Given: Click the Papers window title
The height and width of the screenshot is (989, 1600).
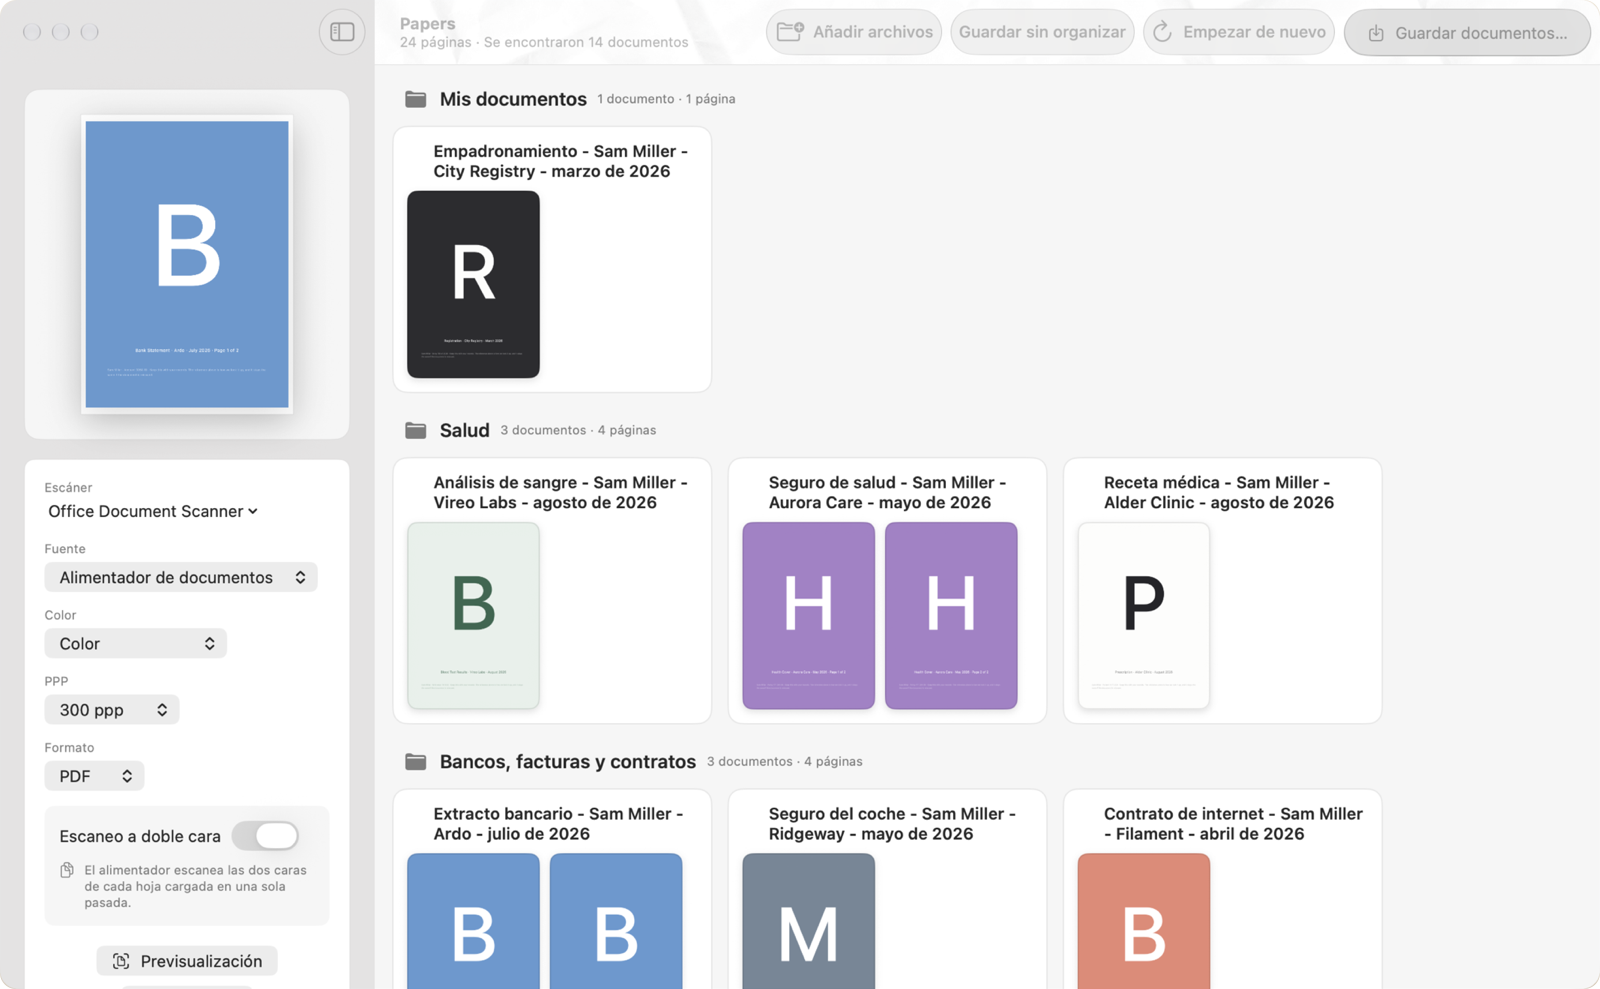Looking at the screenshot, I should click(427, 23).
